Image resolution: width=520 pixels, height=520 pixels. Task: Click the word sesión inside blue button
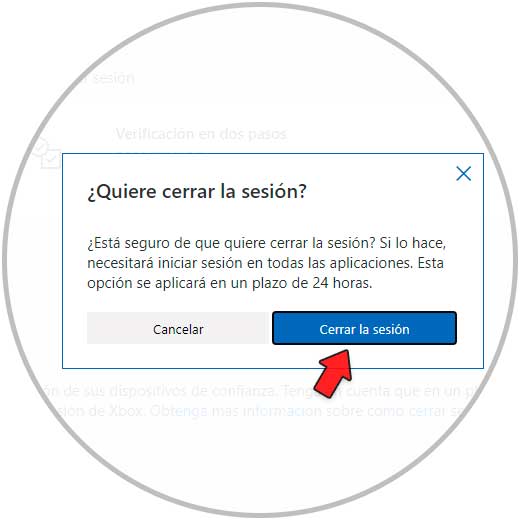(391, 330)
